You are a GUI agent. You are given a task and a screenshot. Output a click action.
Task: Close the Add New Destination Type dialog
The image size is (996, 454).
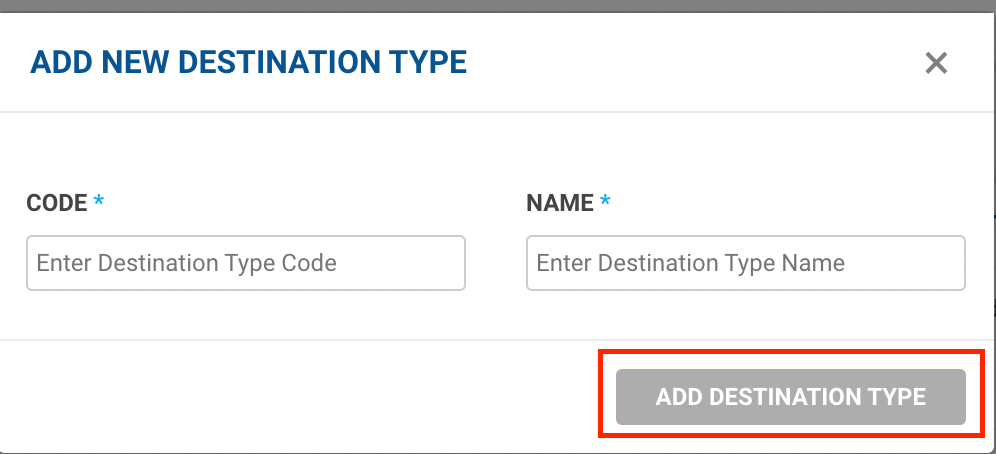935,64
